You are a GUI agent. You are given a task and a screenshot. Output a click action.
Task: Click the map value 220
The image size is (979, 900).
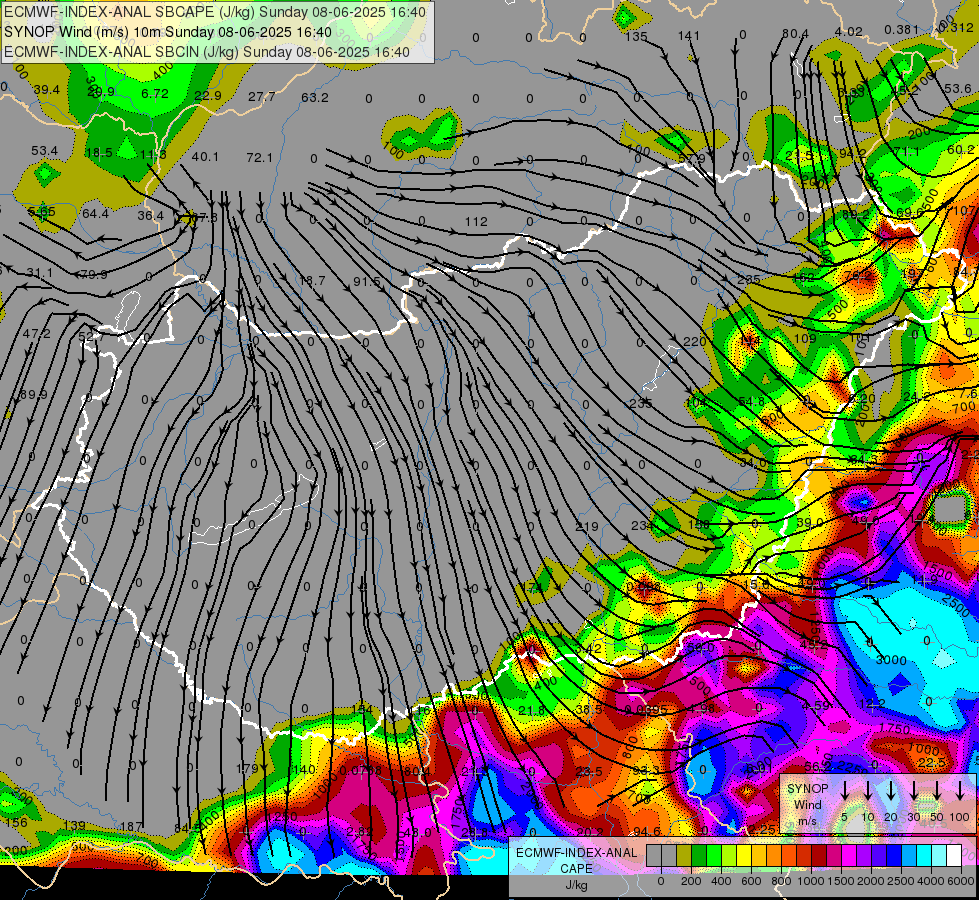[x=694, y=342]
